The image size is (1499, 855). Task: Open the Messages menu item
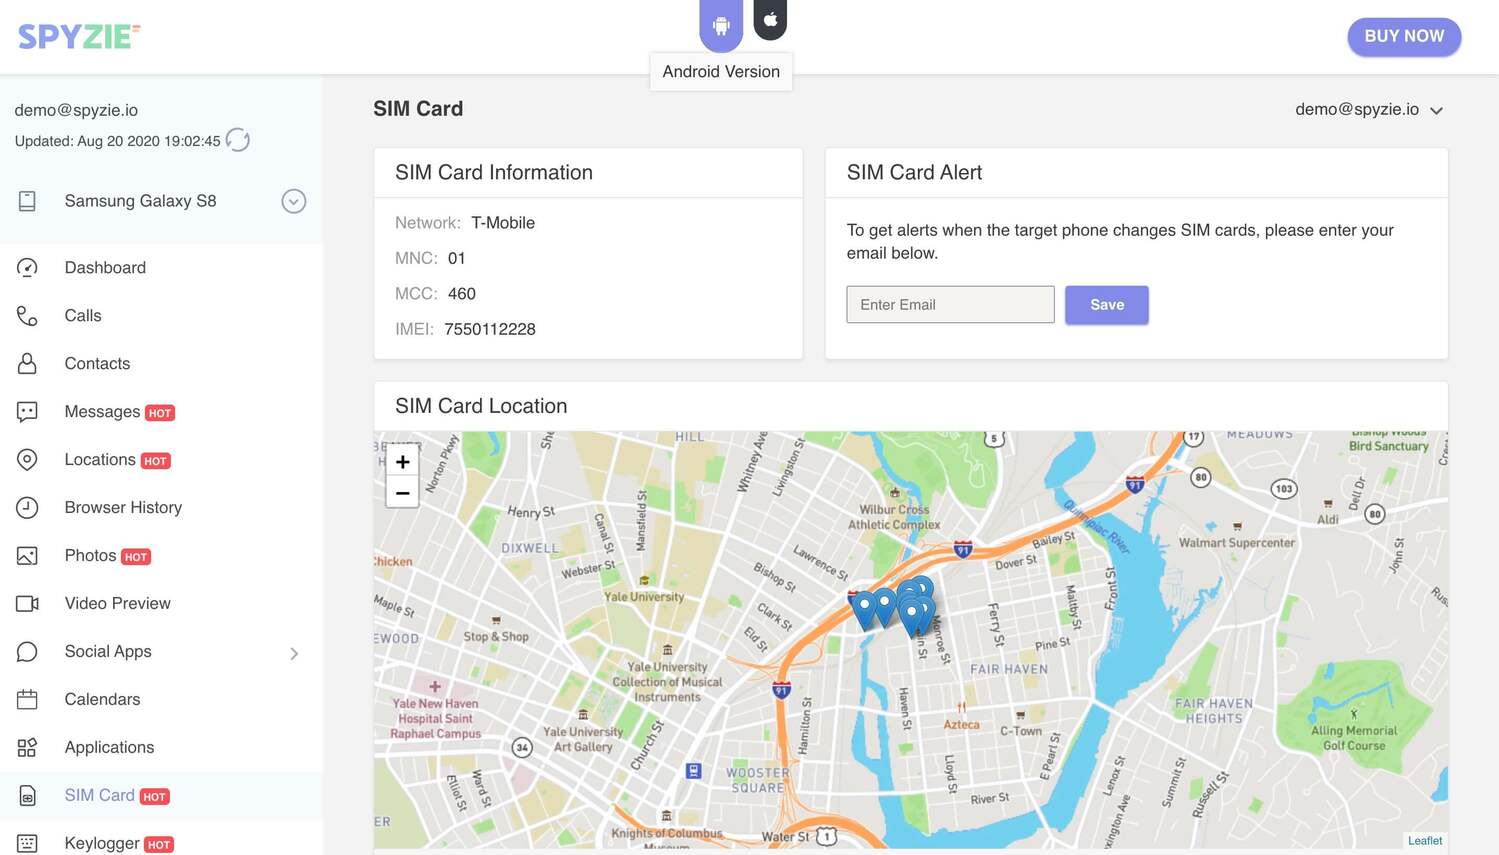pos(102,412)
